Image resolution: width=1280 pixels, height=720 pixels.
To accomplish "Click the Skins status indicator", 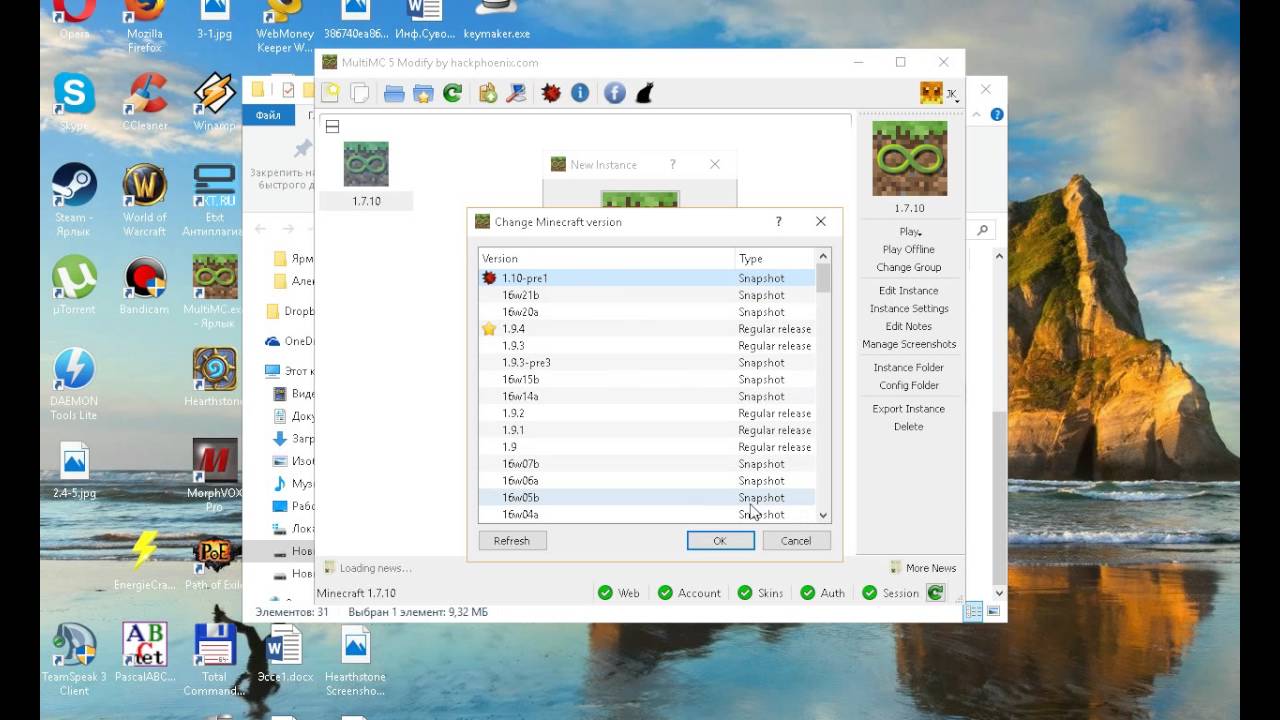I will pos(761,593).
